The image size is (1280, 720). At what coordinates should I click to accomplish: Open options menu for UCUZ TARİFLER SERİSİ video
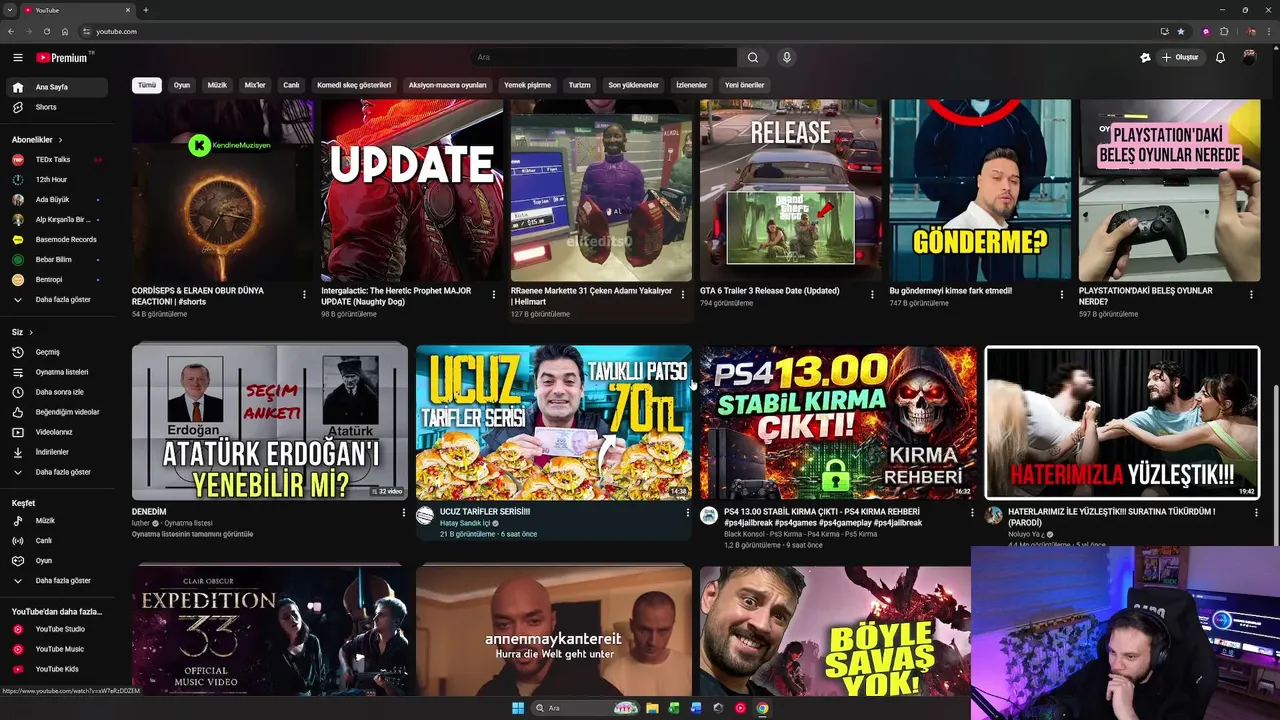687,513
